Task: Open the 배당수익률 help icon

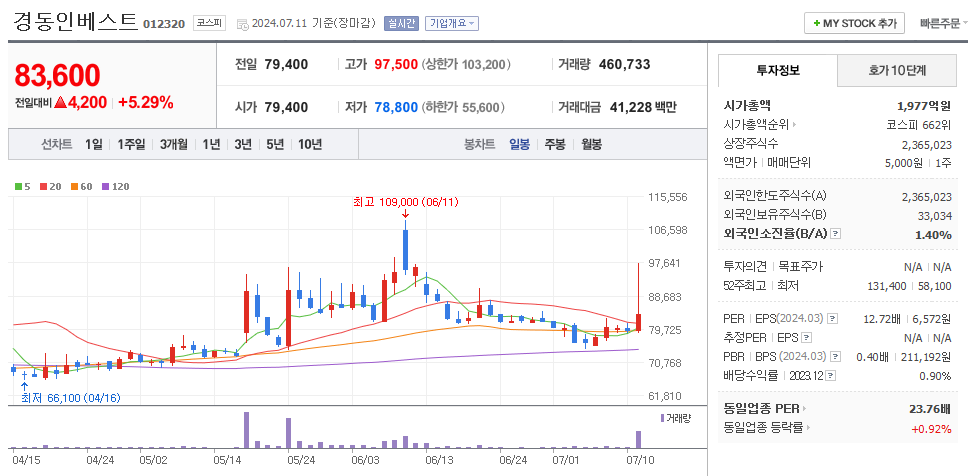Action: [x=831, y=375]
